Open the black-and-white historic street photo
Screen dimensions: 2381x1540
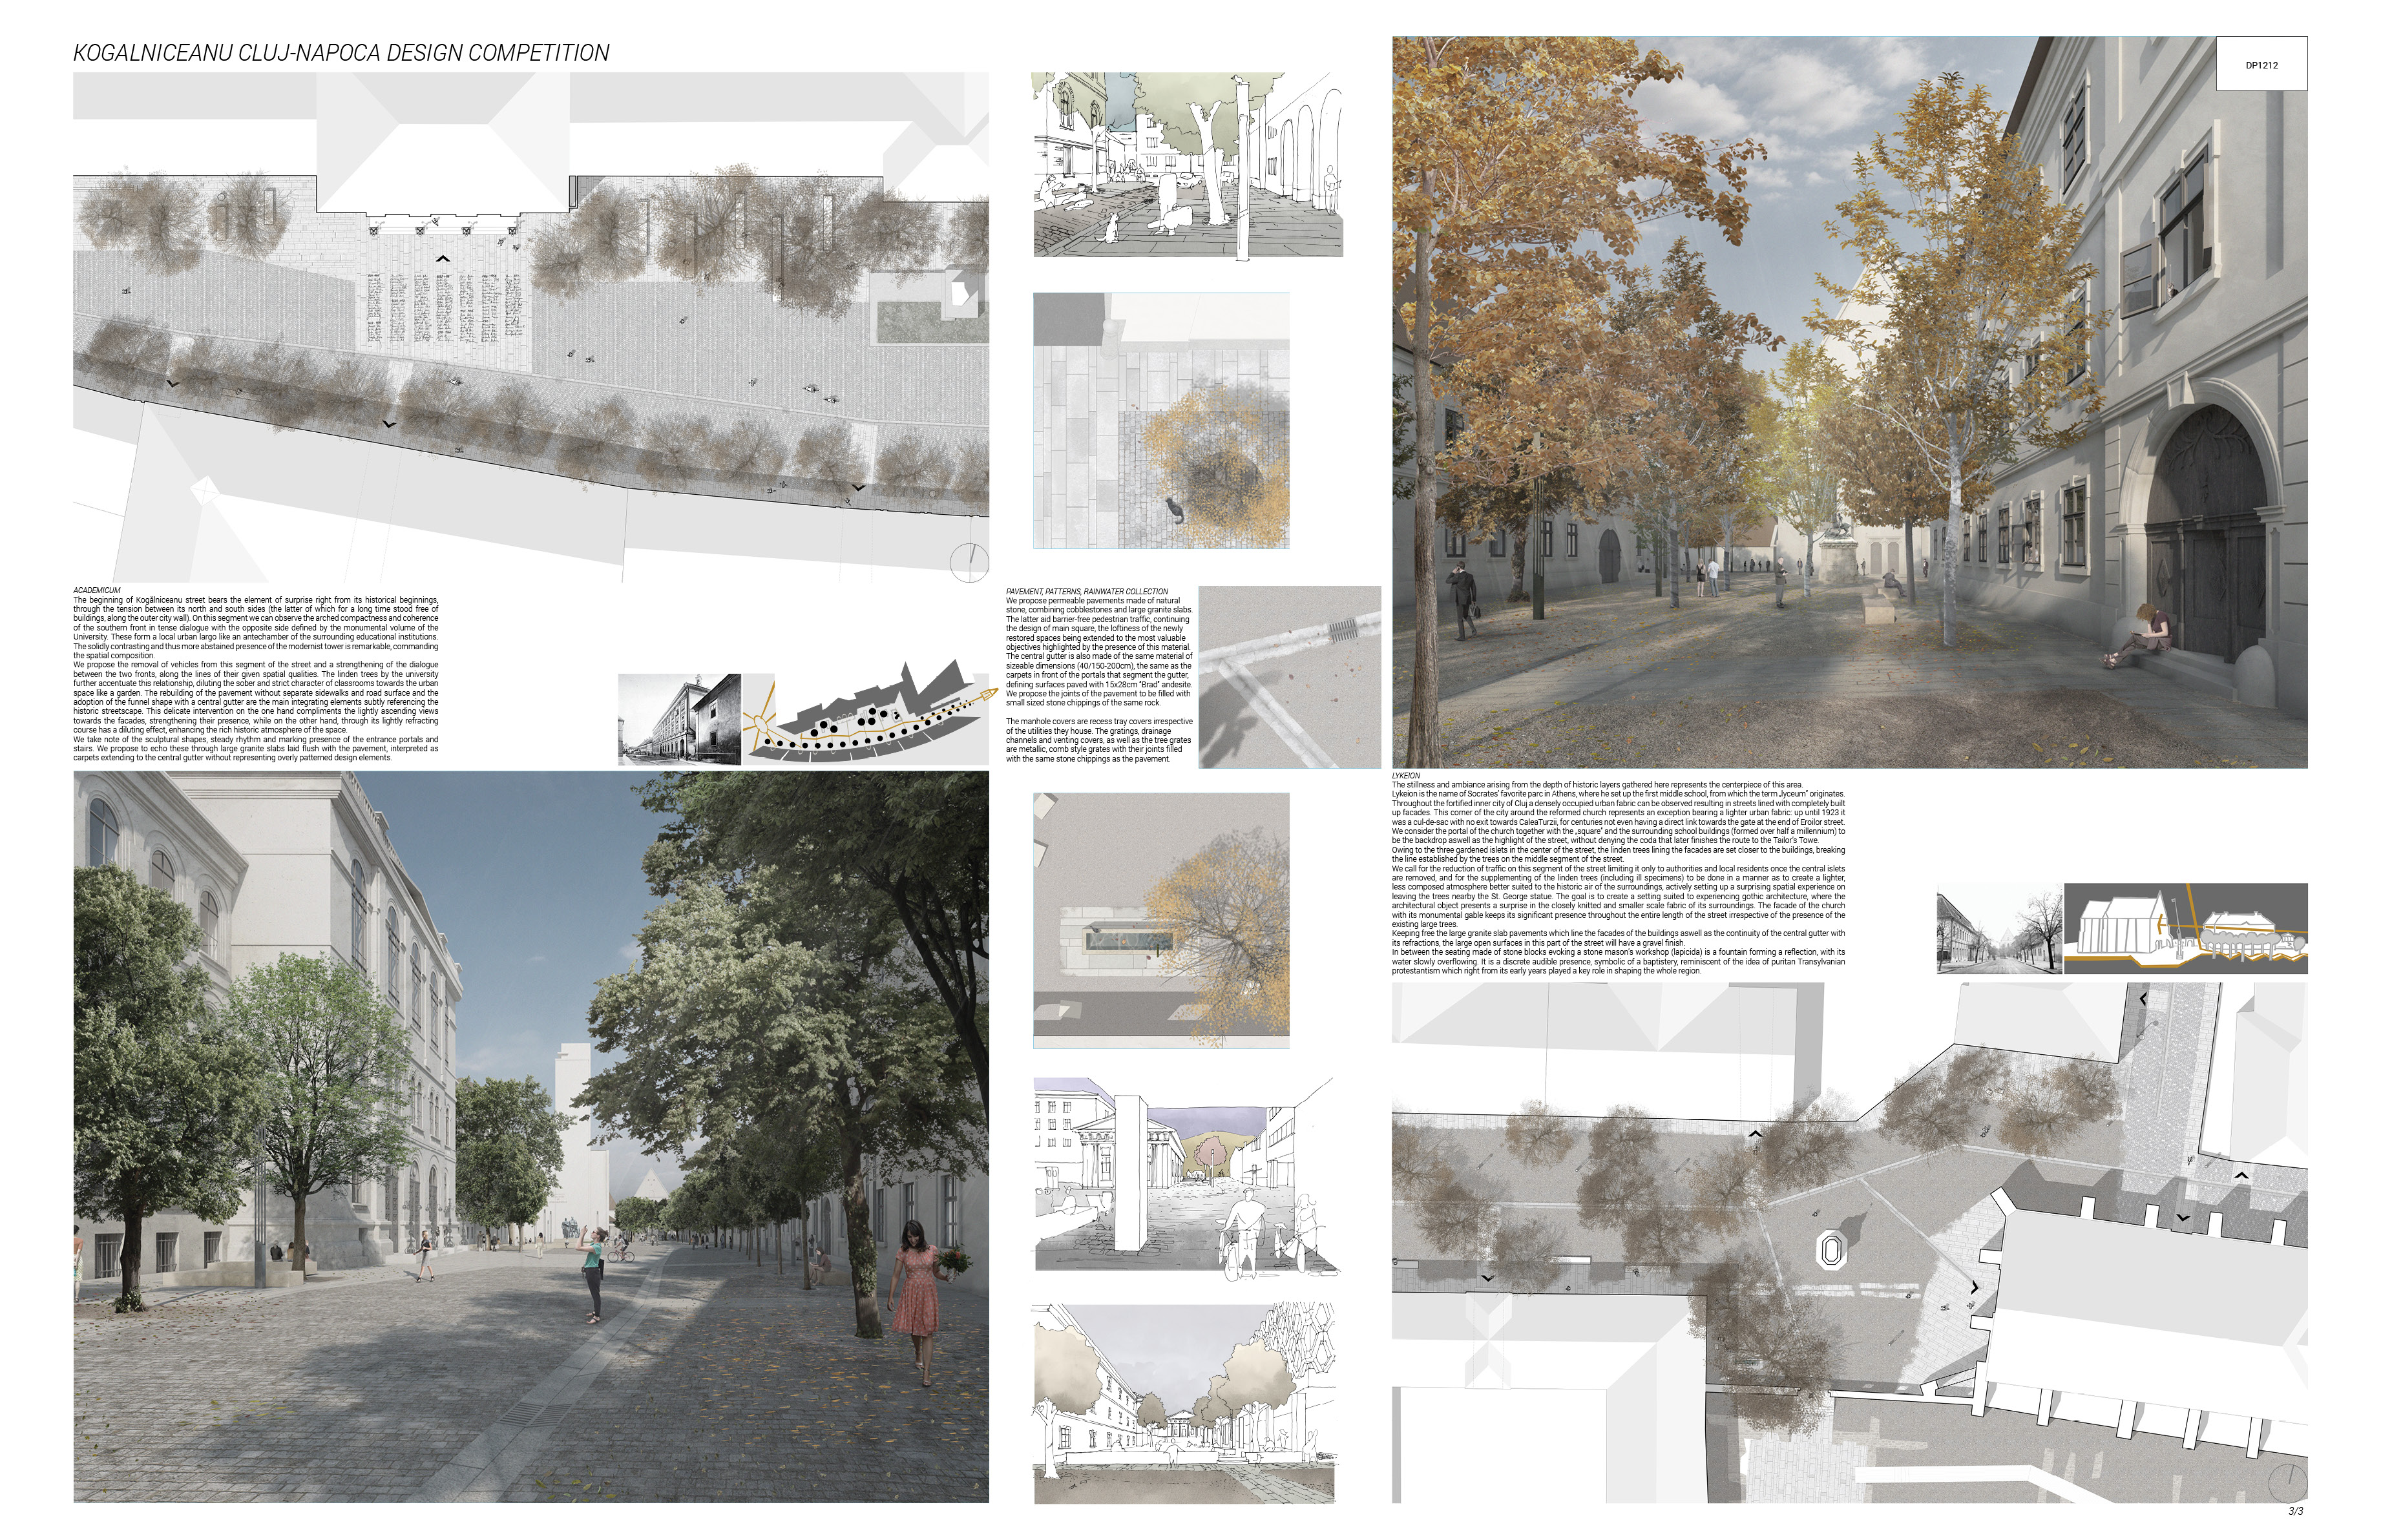point(678,719)
